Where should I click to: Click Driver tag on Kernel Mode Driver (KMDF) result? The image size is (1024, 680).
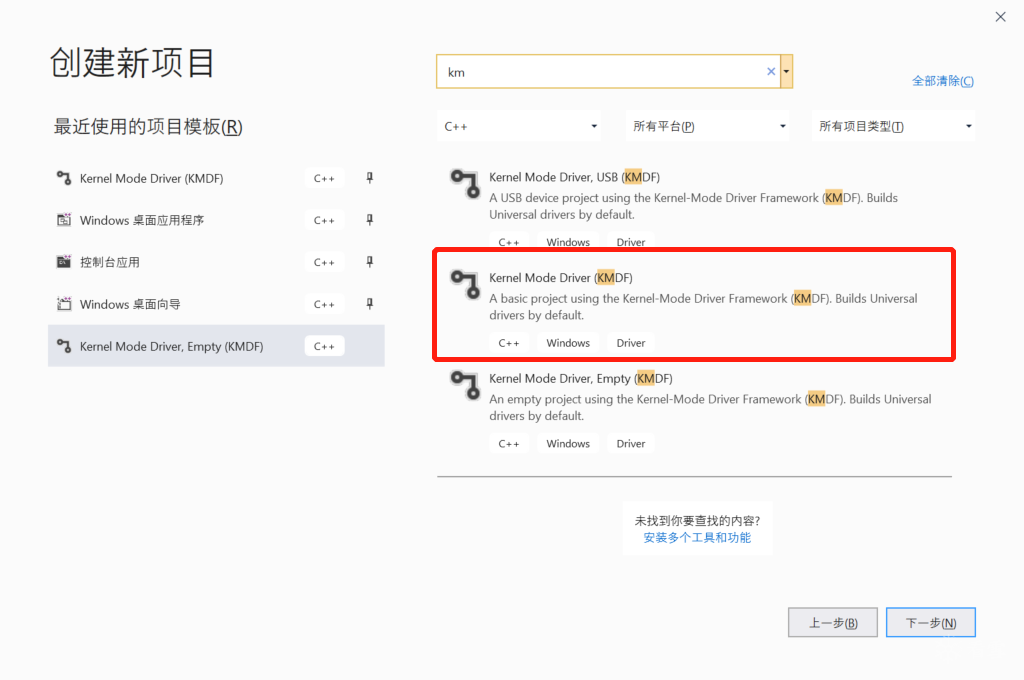631,343
